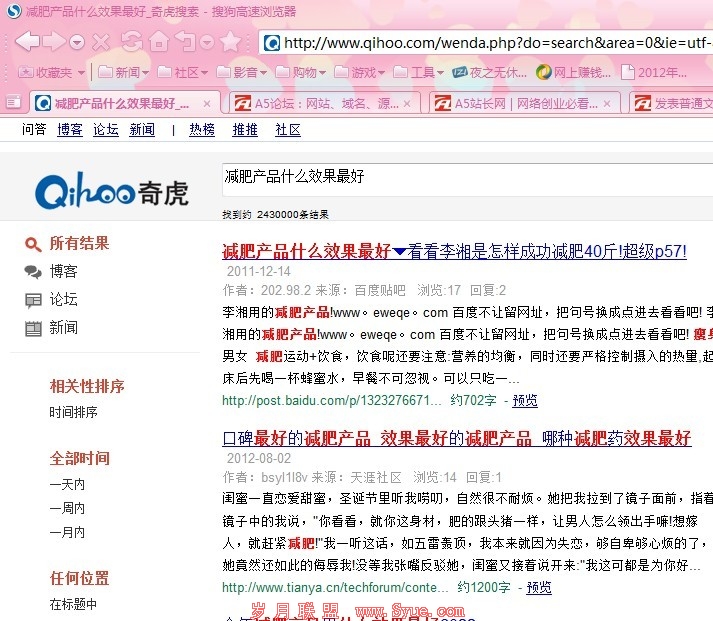
Task: Click the magnifier icon beside 所有结果
Action: 33,243
